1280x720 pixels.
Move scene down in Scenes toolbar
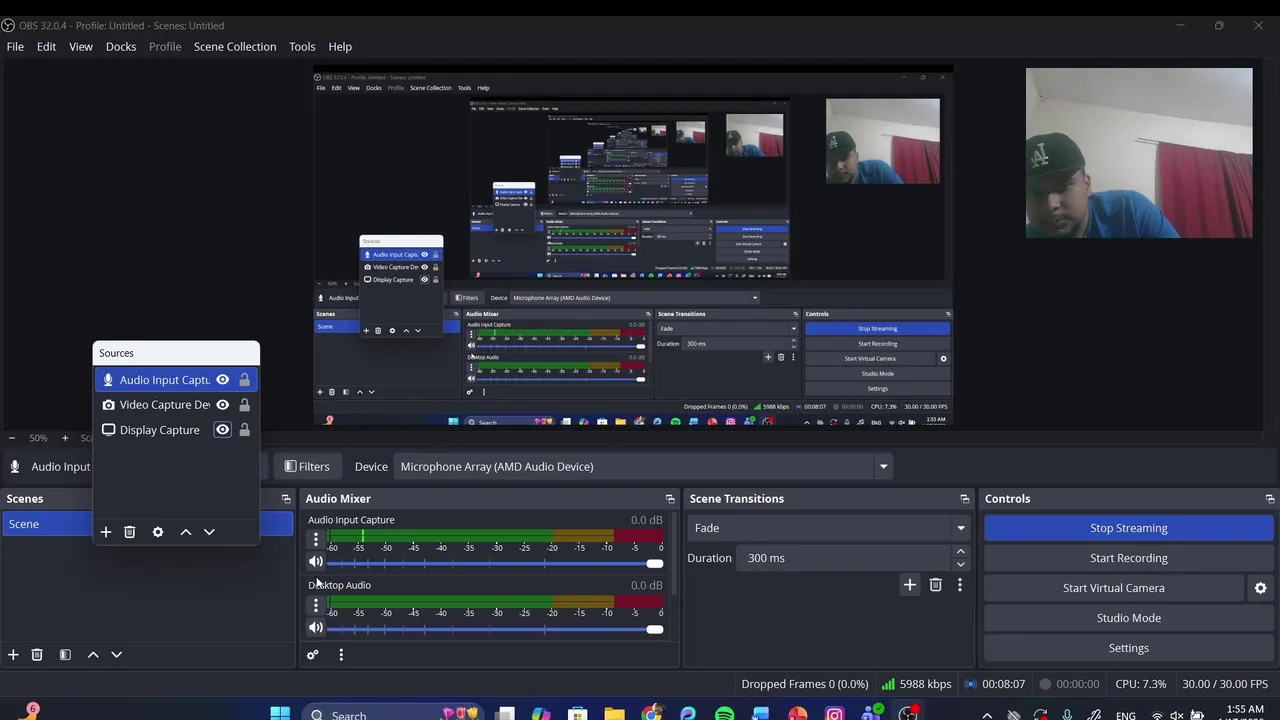116,654
